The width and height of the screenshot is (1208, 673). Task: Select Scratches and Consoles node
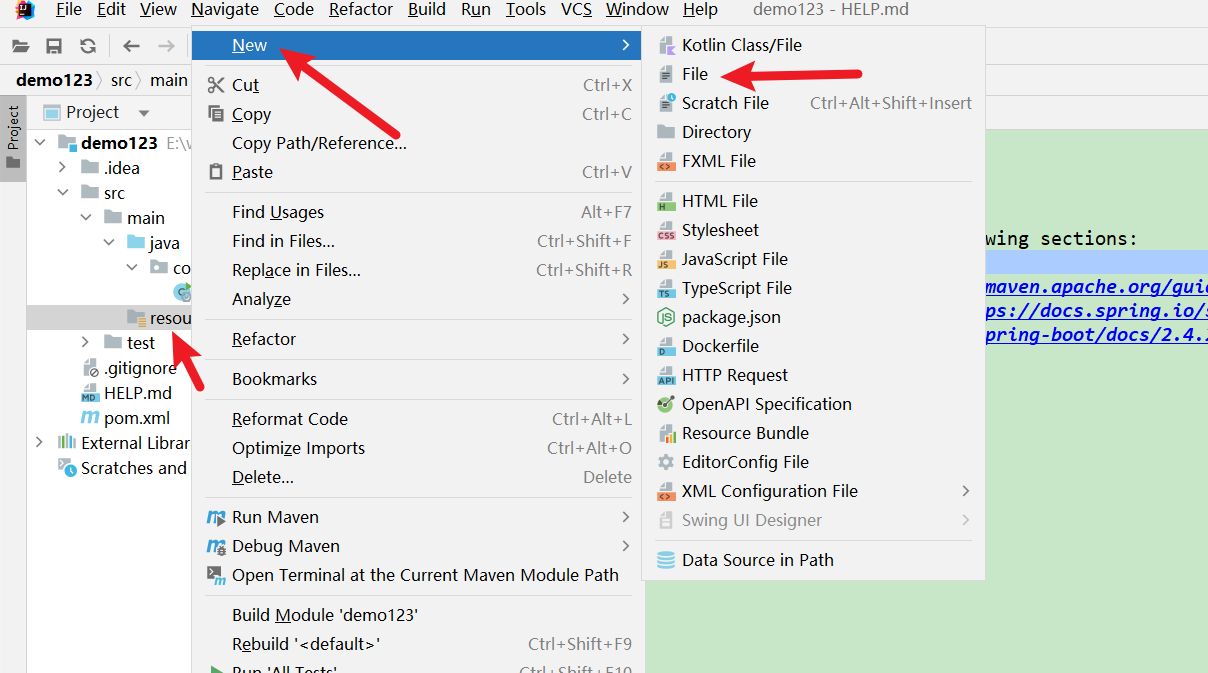(134, 468)
